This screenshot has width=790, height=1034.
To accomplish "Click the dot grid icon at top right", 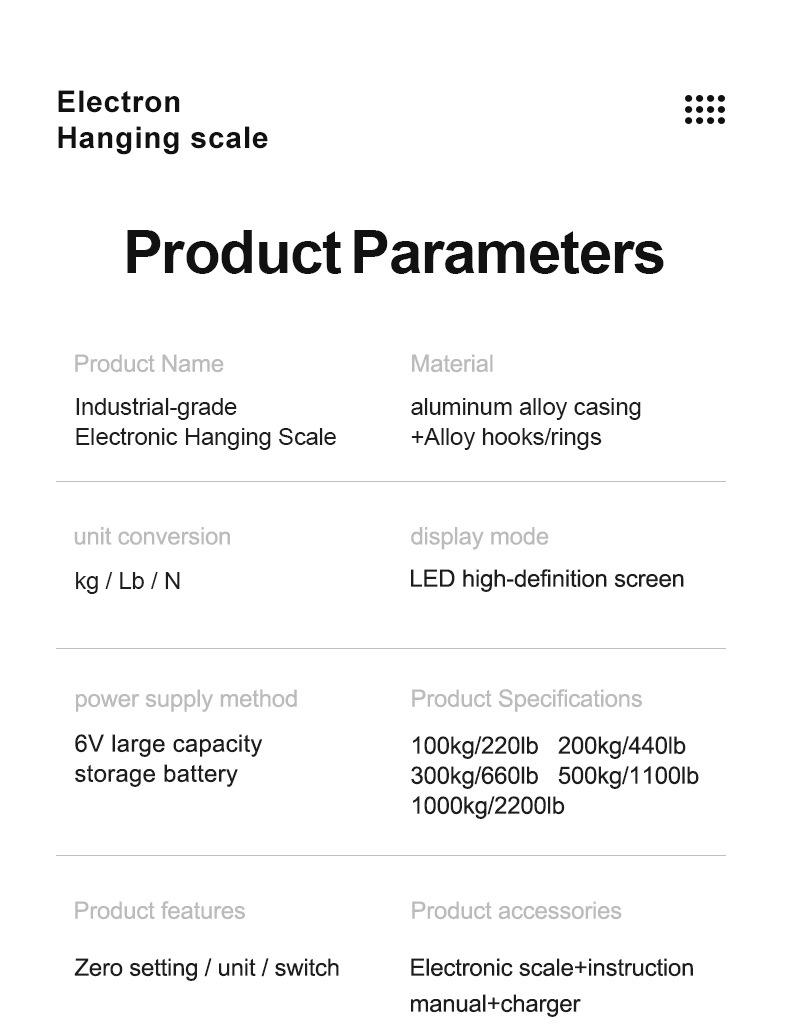I will pos(705,110).
